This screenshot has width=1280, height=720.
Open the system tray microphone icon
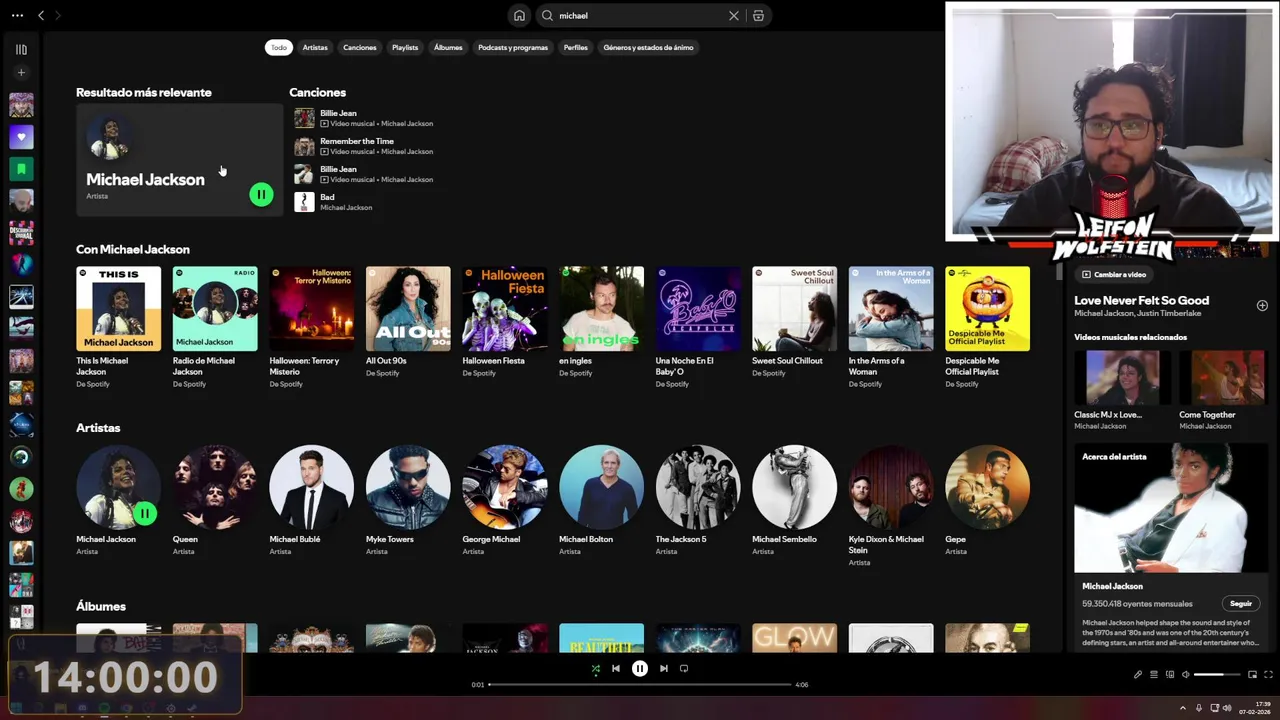[1199, 708]
